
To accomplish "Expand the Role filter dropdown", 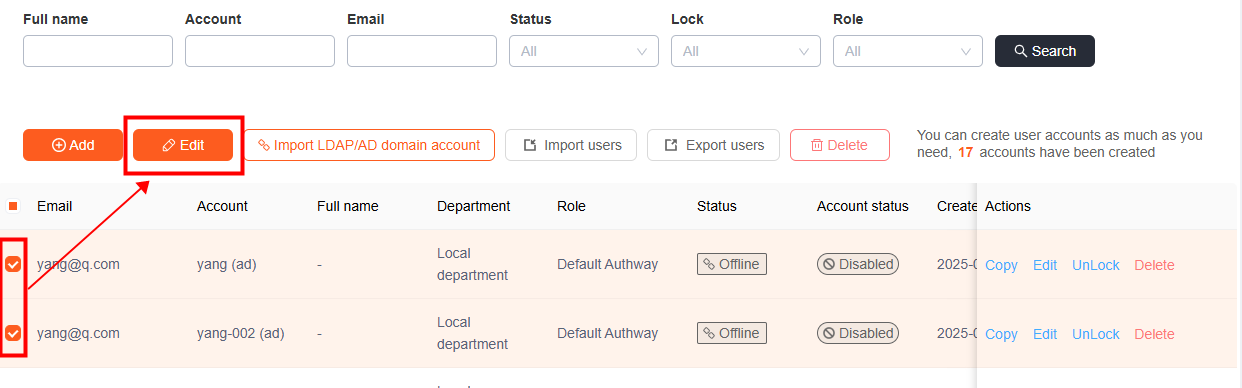I will pos(908,51).
